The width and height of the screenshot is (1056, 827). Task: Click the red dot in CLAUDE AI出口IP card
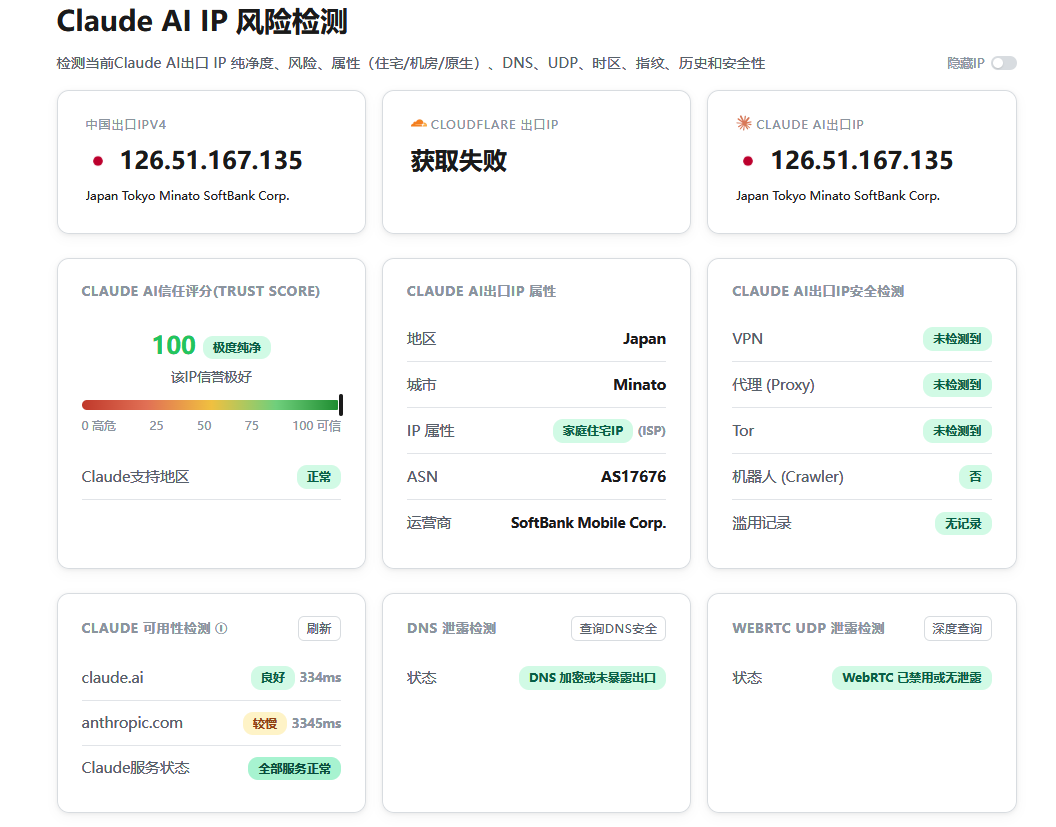click(x=748, y=161)
